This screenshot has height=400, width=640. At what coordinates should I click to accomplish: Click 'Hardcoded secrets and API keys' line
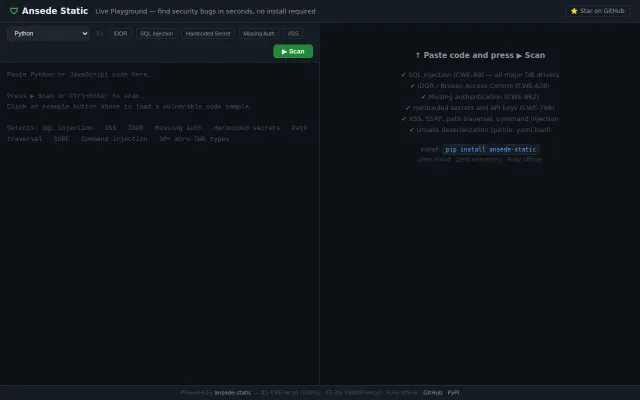pyautogui.click(x=480, y=108)
